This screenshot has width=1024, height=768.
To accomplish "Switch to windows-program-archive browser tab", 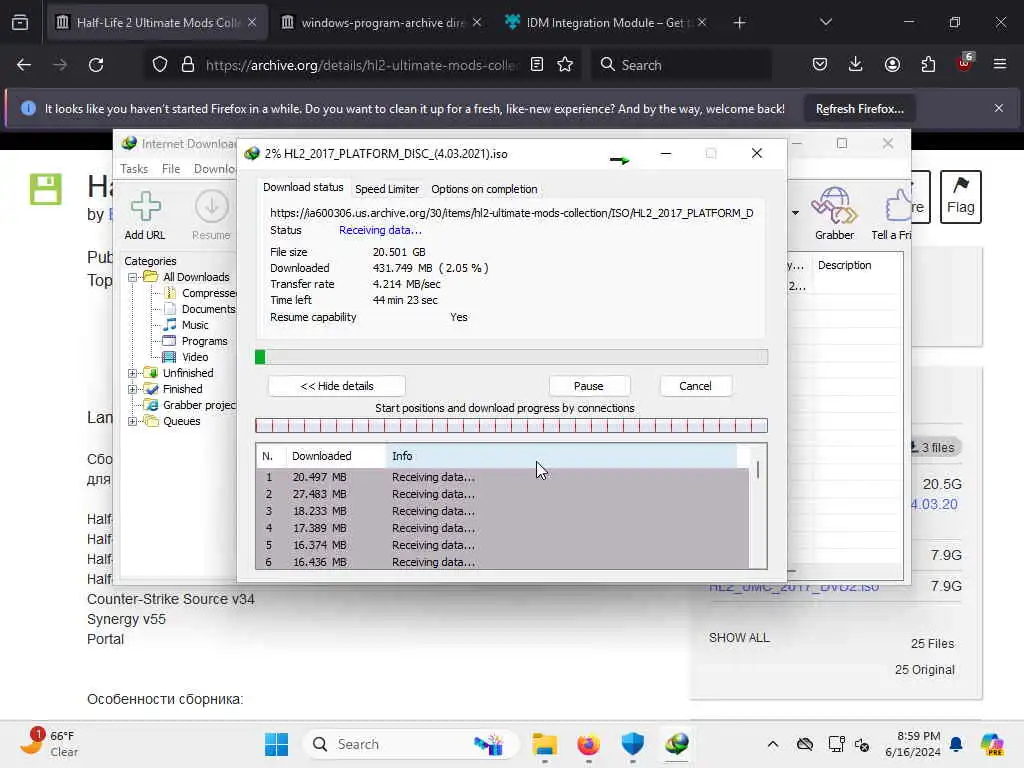I will pyautogui.click(x=382, y=23).
